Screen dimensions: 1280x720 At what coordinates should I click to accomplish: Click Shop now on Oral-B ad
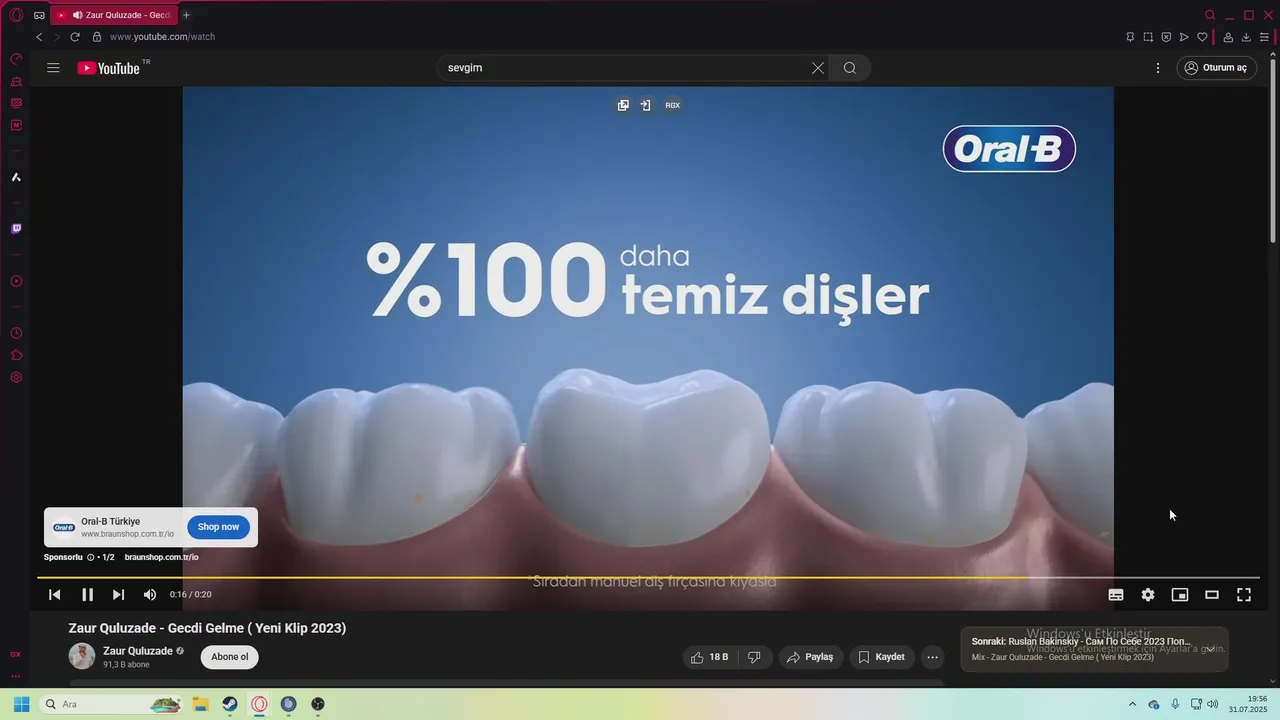[x=218, y=527]
